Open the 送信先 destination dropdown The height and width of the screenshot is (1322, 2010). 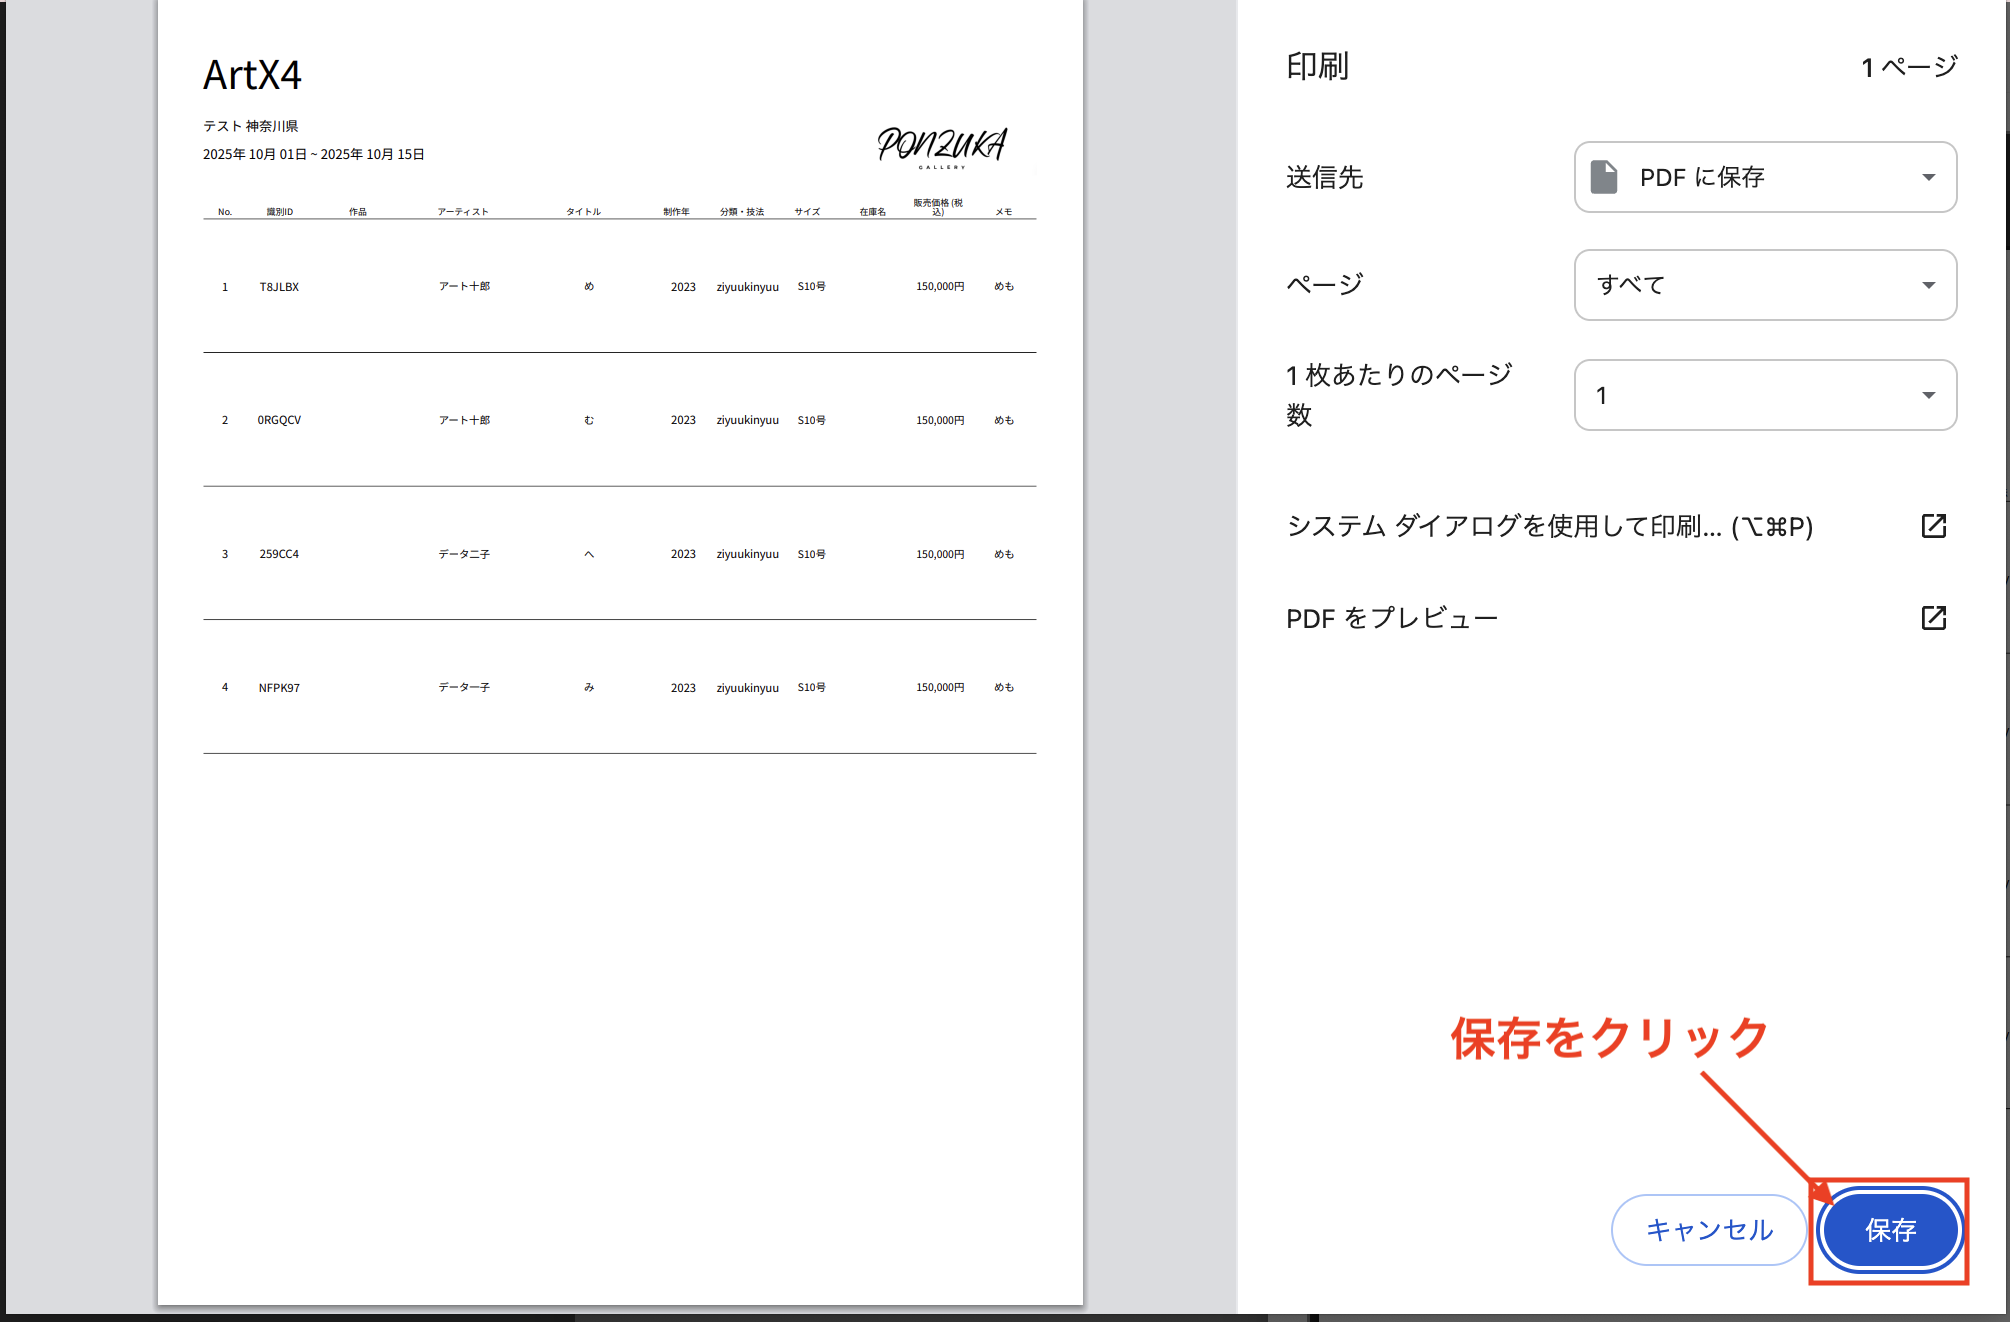(1764, 177)
